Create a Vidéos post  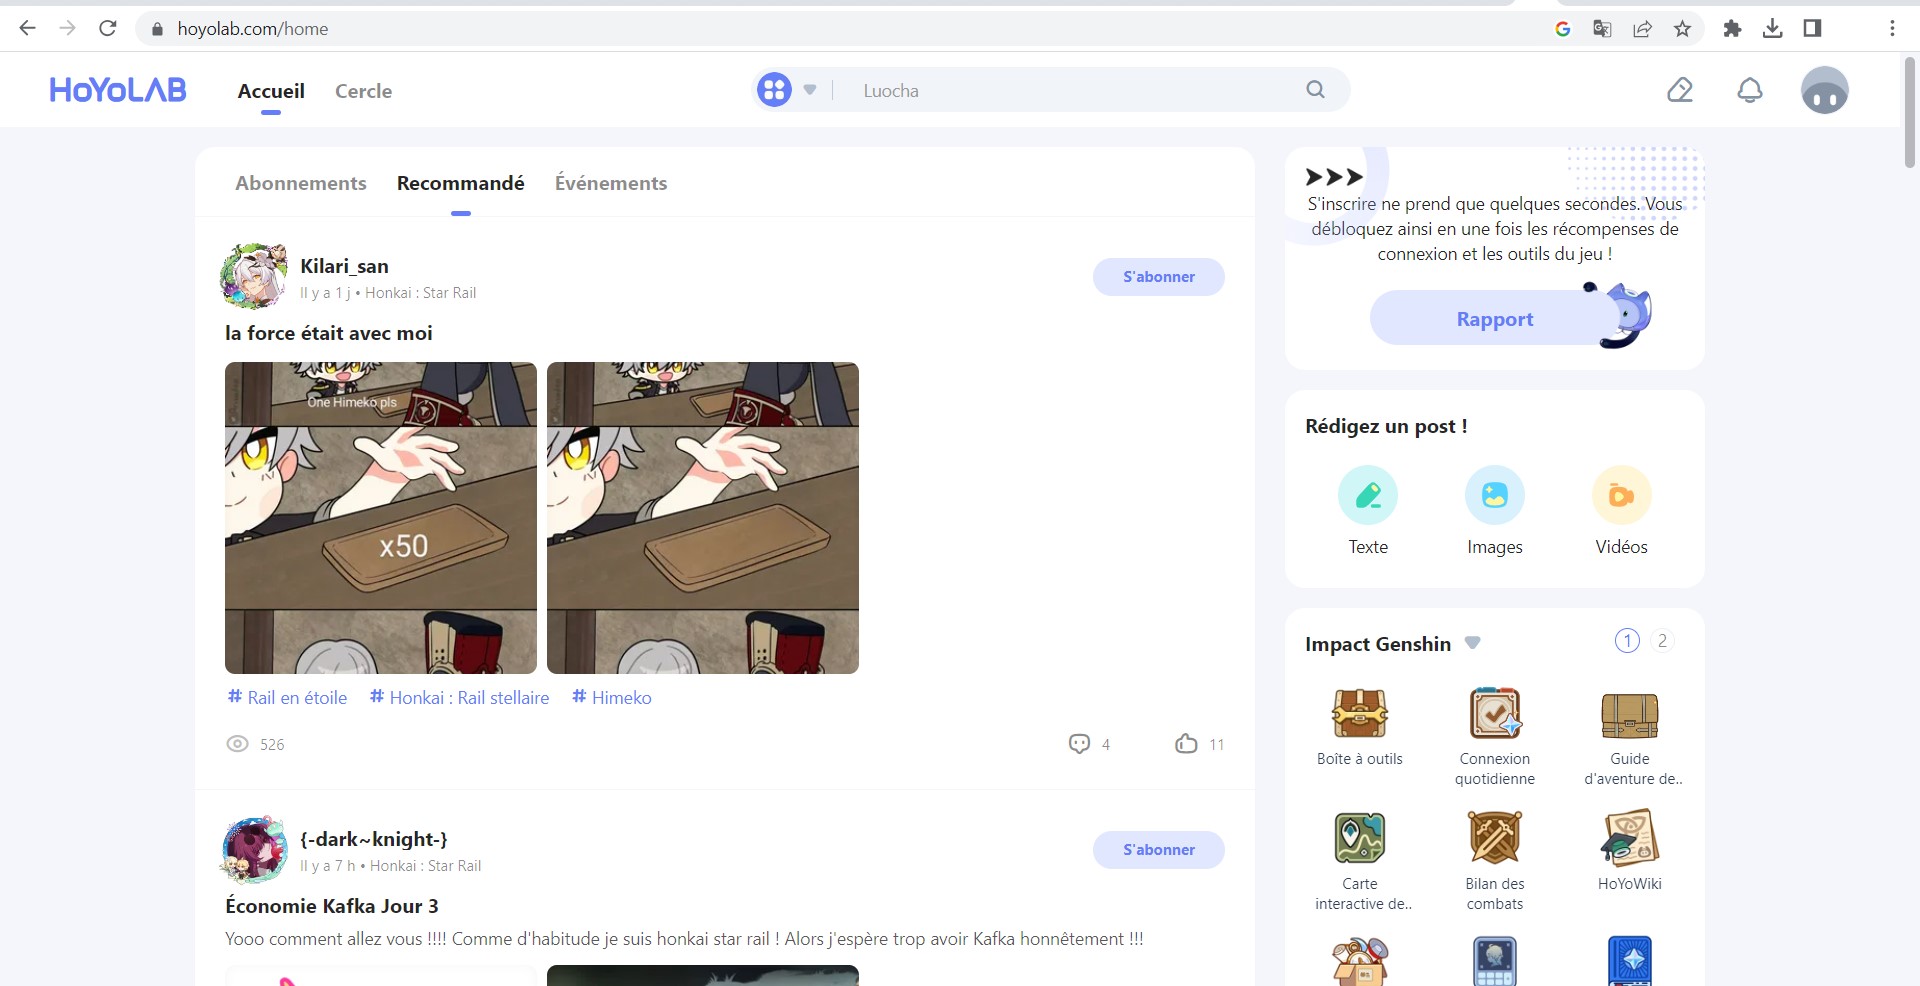1621,496
